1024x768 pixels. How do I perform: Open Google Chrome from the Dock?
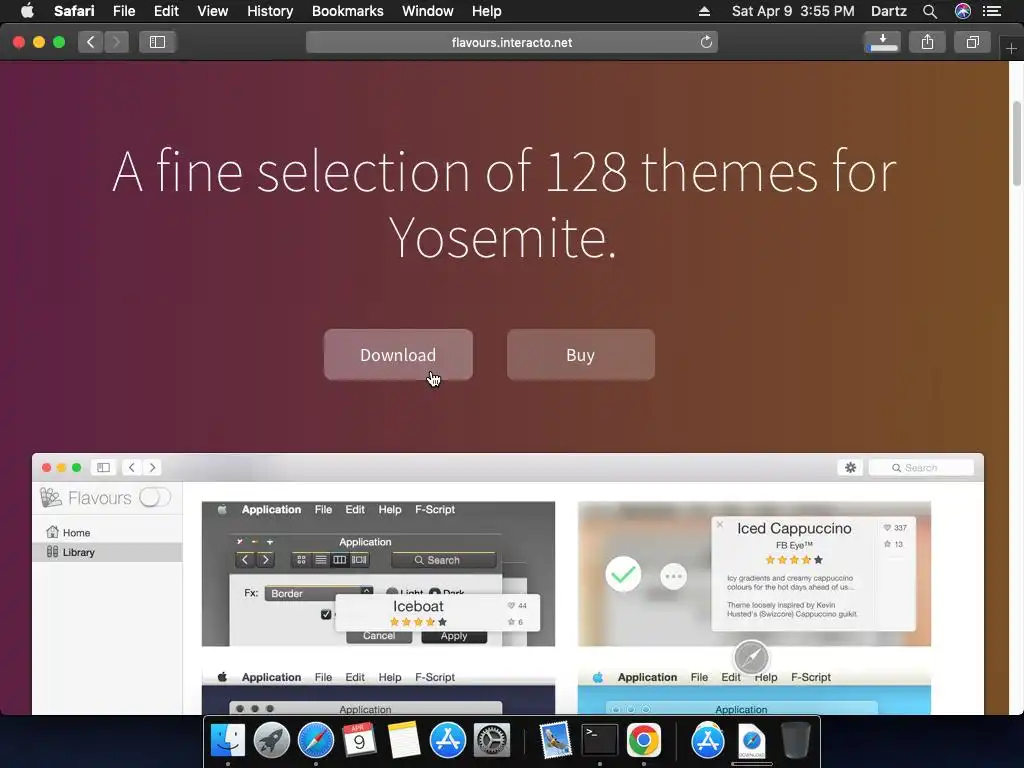click(x=643, y=741)
